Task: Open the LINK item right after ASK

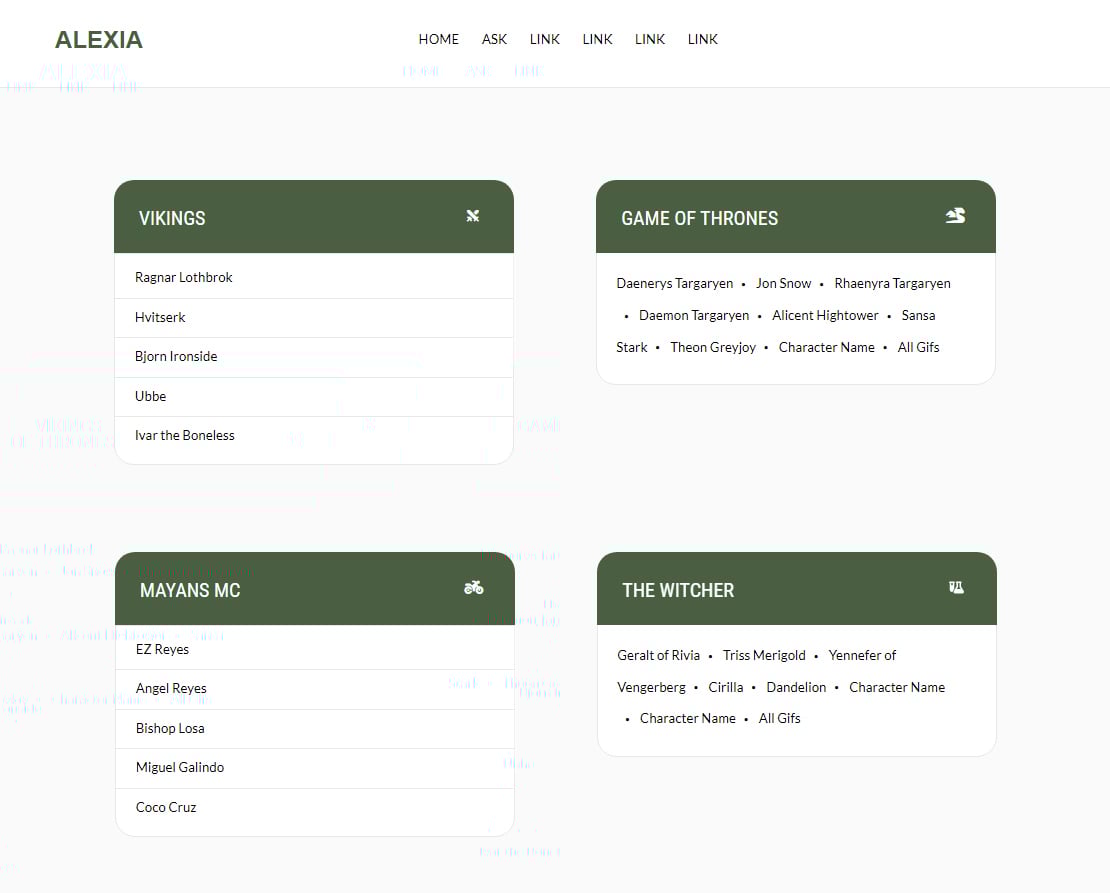Action: point(544,40)
